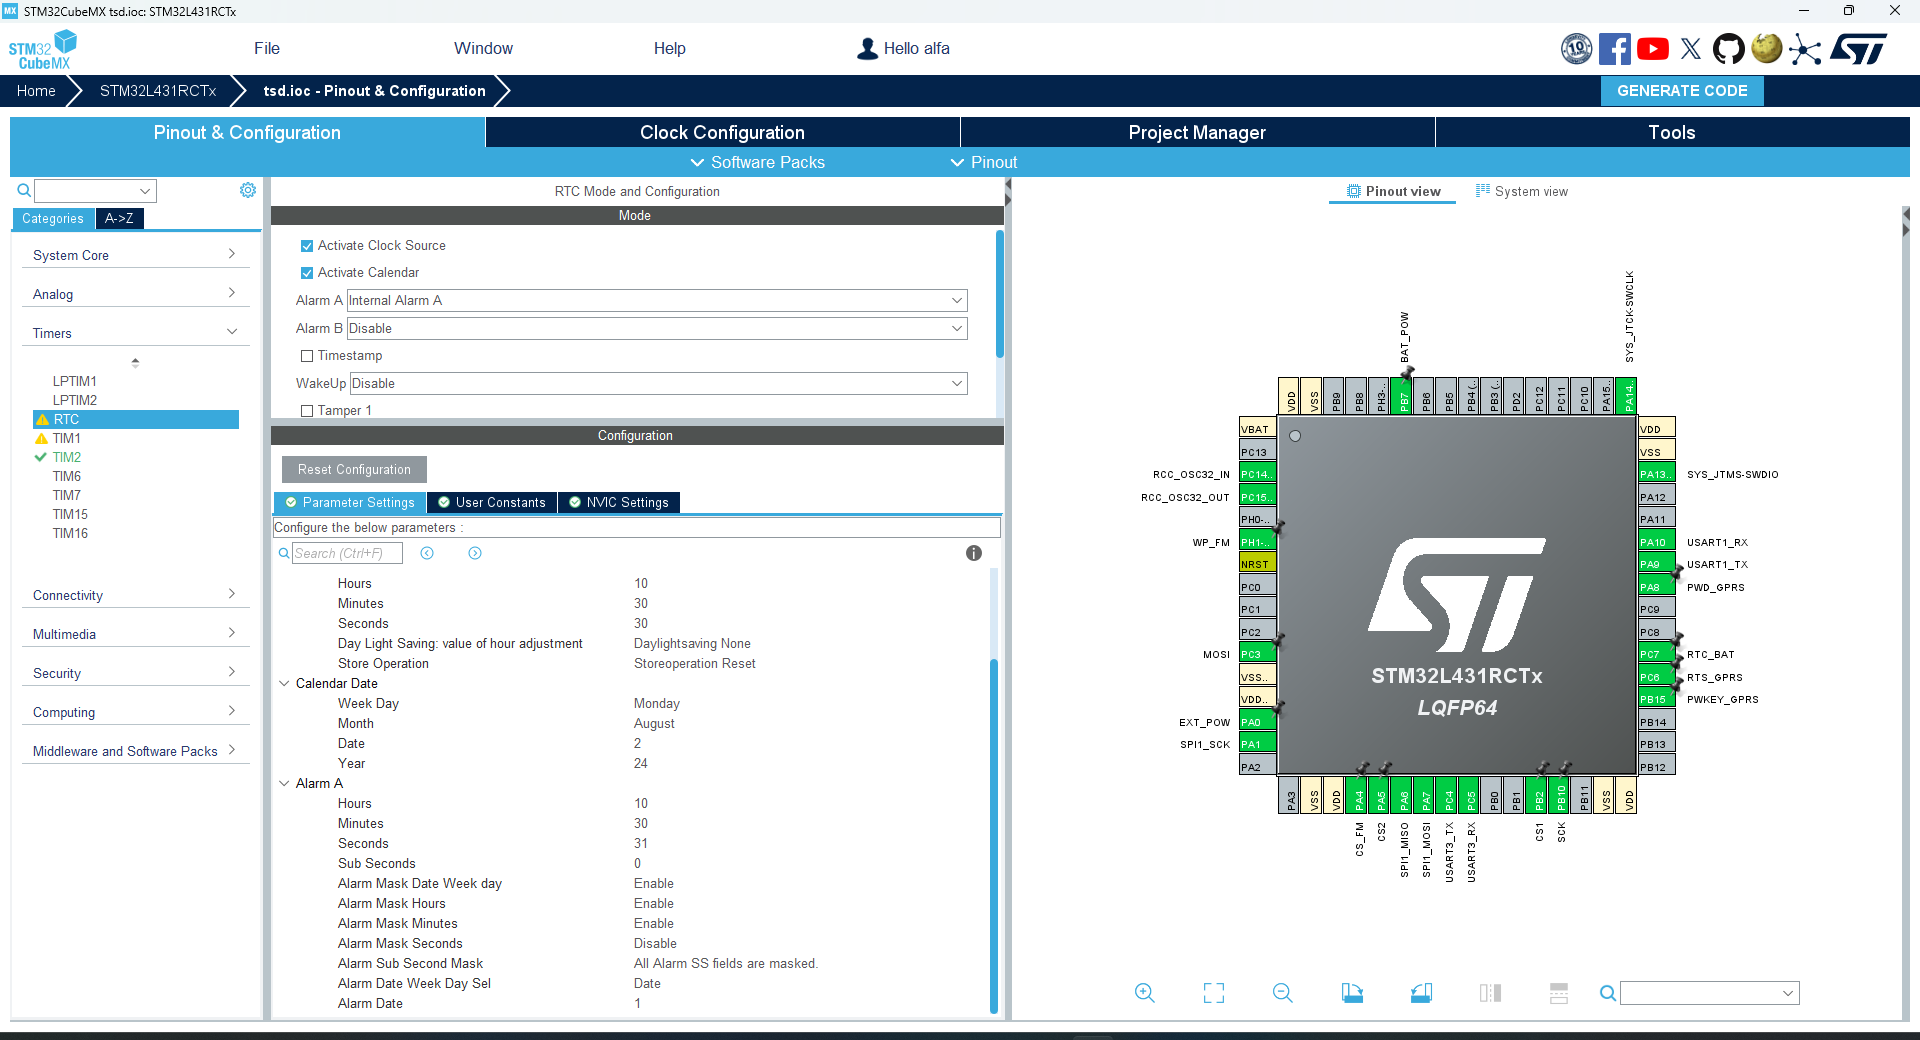Go to Home breadcrumb

[36, 91]
